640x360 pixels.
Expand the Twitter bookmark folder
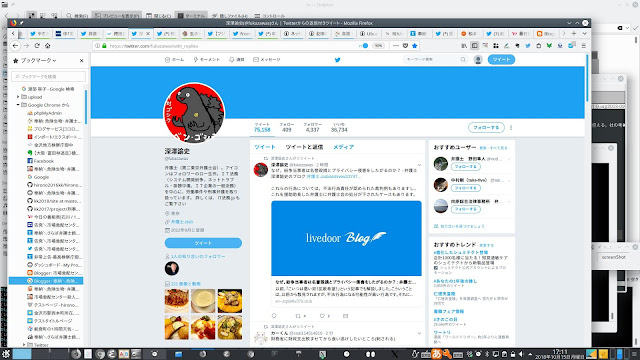click(x=24, y=345)
